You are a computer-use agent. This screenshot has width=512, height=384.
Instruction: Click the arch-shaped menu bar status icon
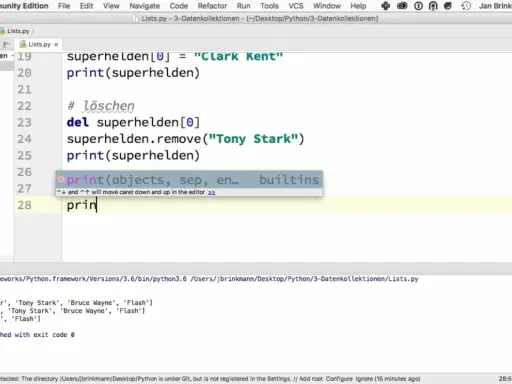pos(433,6)
